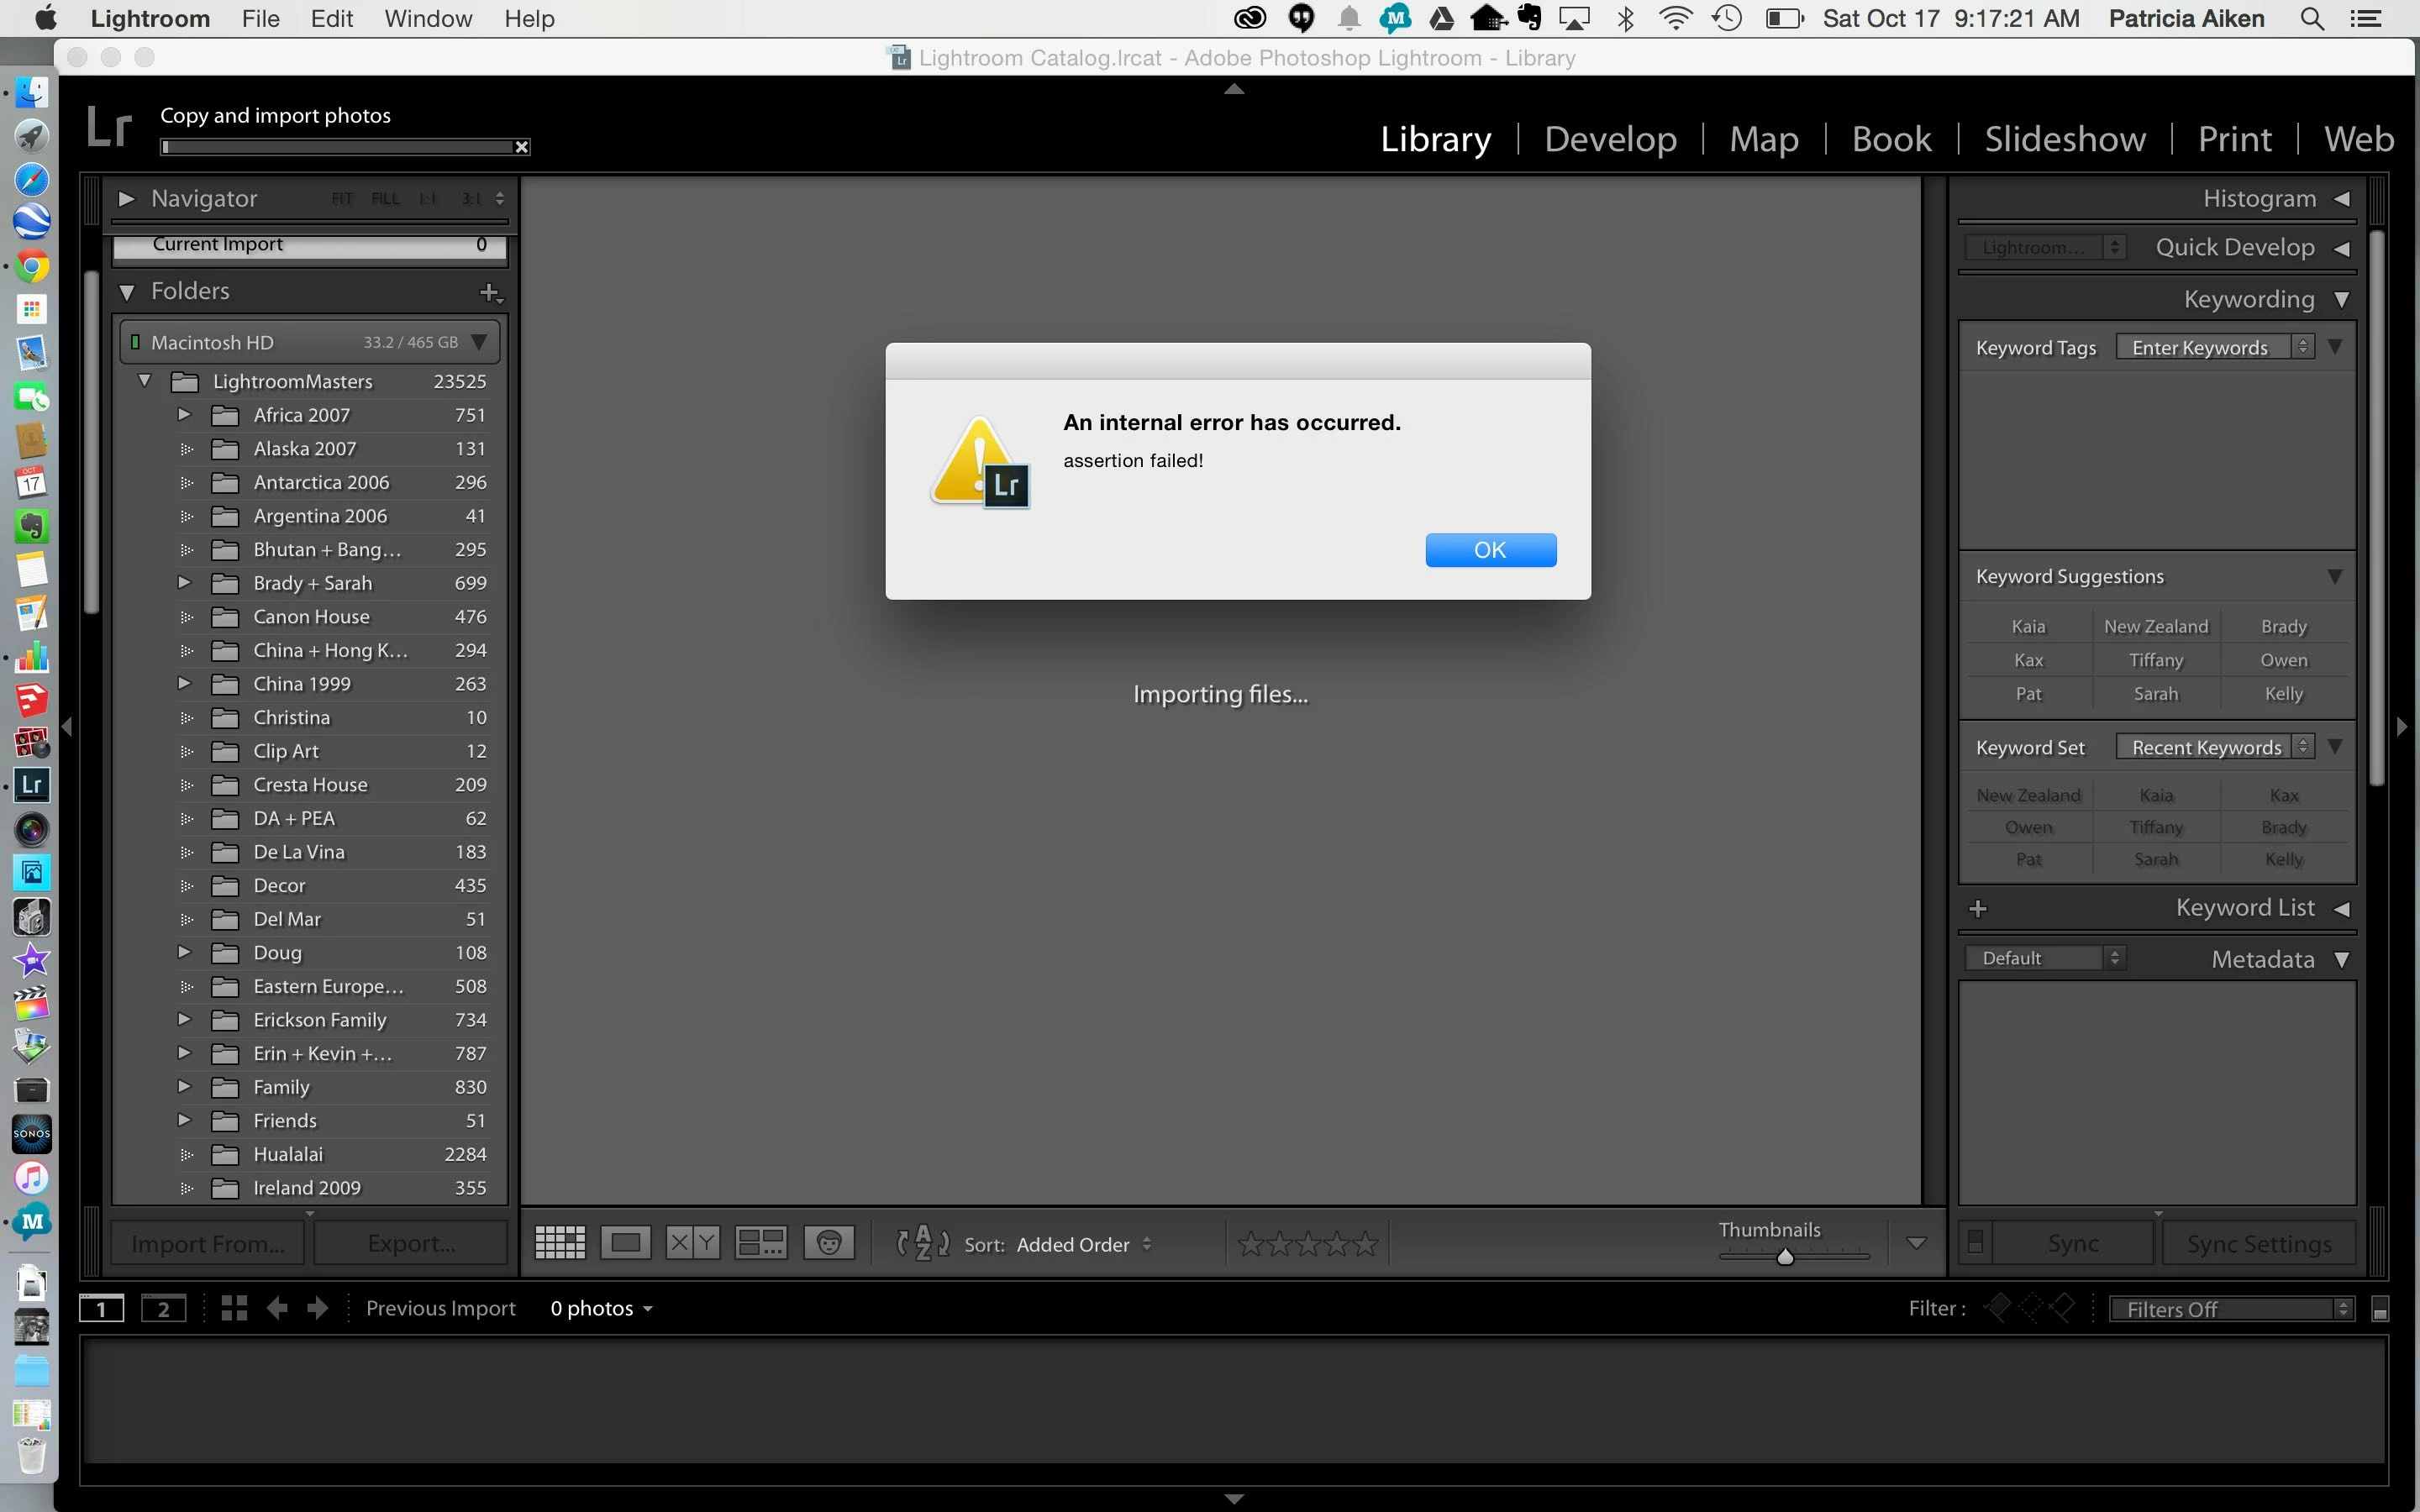2420x1512 pixels.
Task: Click OK in the error dialog
Action: coord(1490,550)
